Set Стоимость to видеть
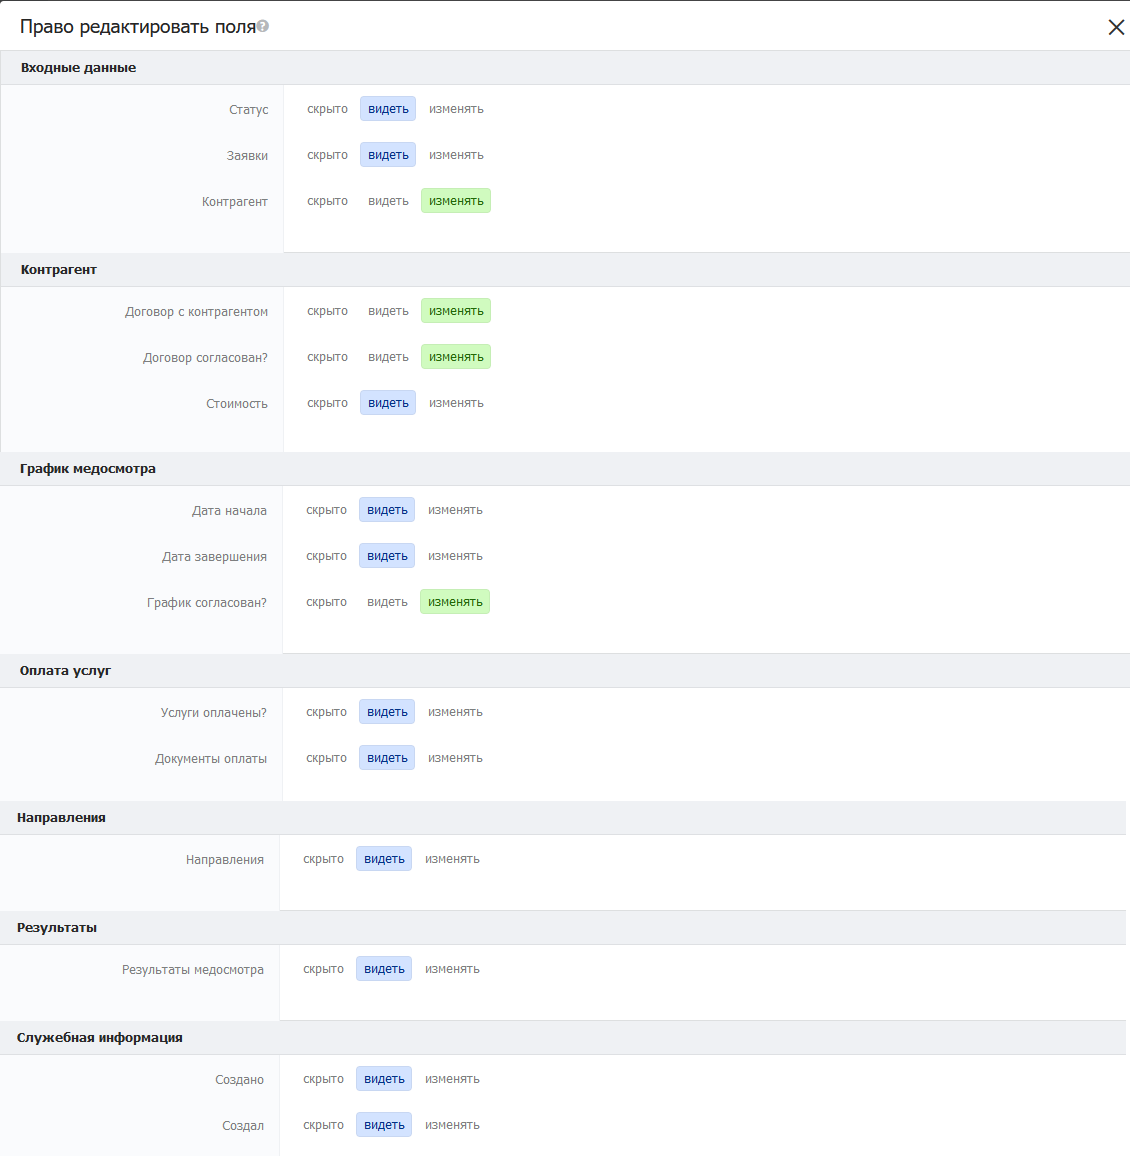Viewport: 1130px width, 1156px height. click(388, 403)
